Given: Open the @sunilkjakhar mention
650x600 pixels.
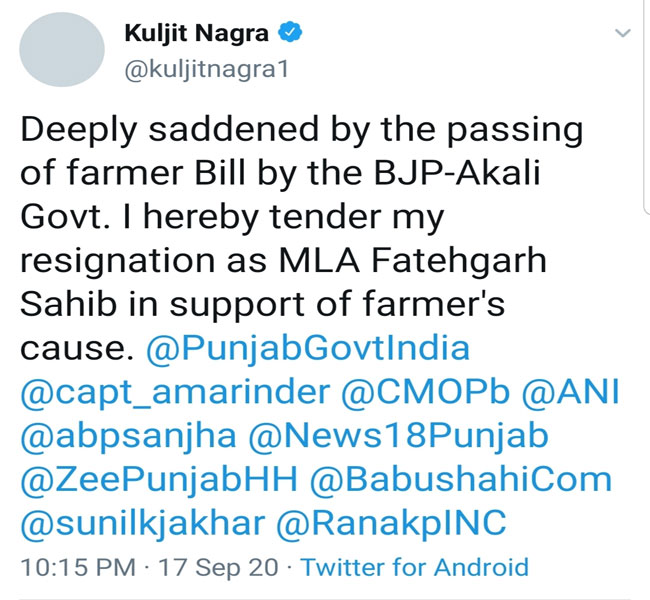Looking at the screenshot, I should click(x=143, y=524).
